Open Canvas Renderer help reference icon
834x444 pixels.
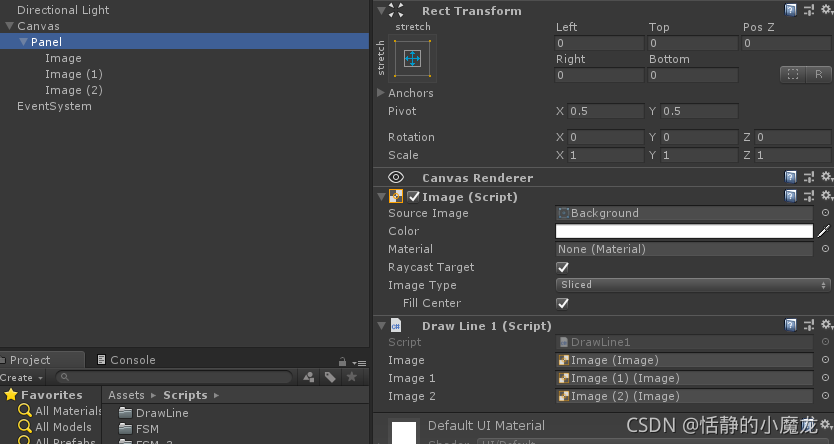coord(790,177)
